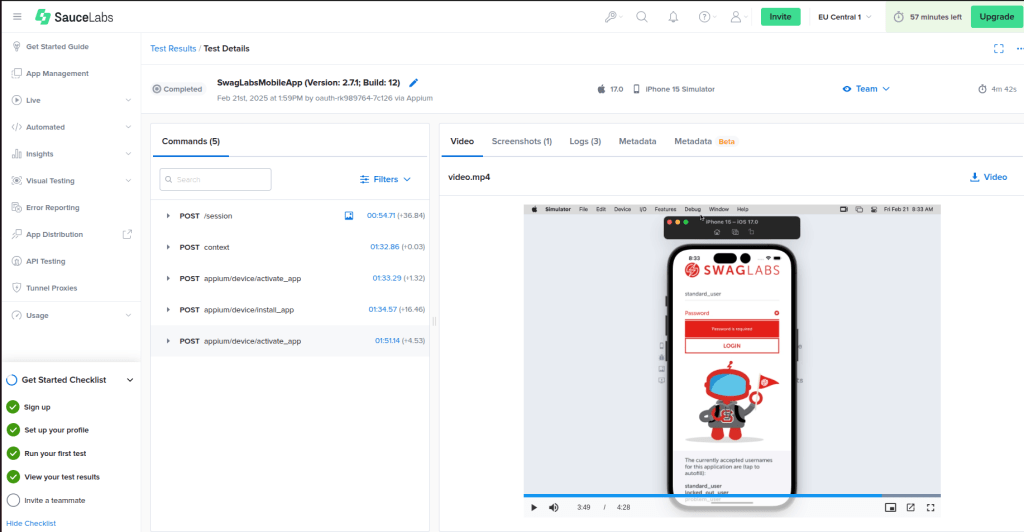Click the pencil icon to edit test name

point(414,83)
